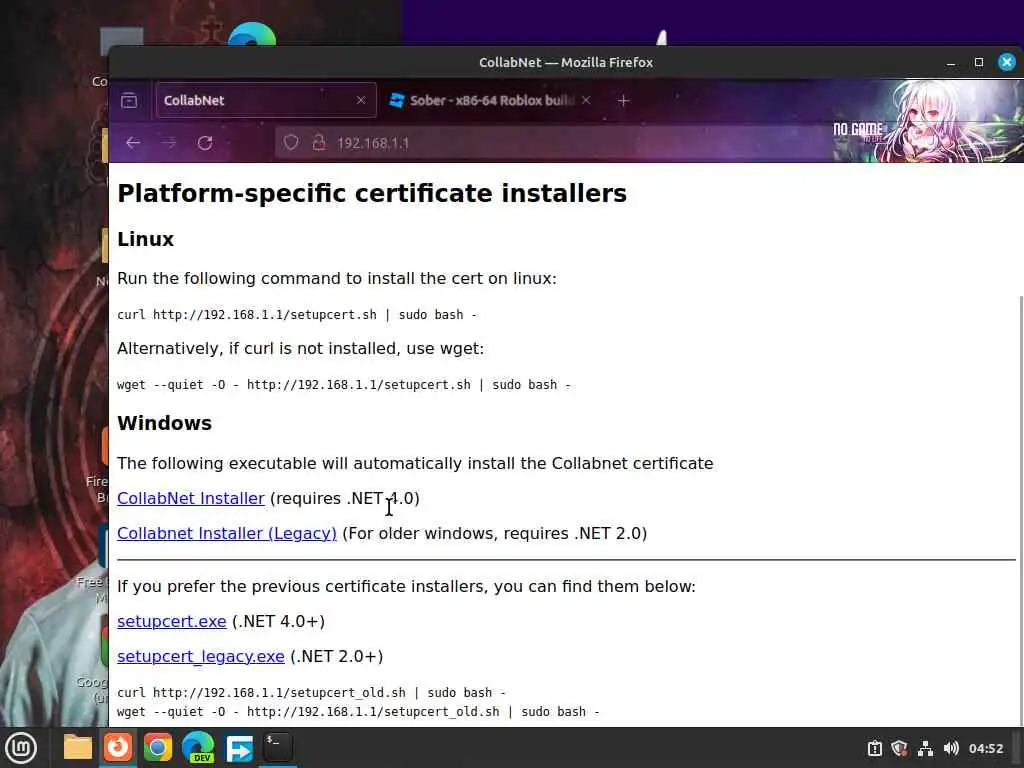Maximize the Firefox window
Screen dimensions: 1024x768
tap(979, 62)
